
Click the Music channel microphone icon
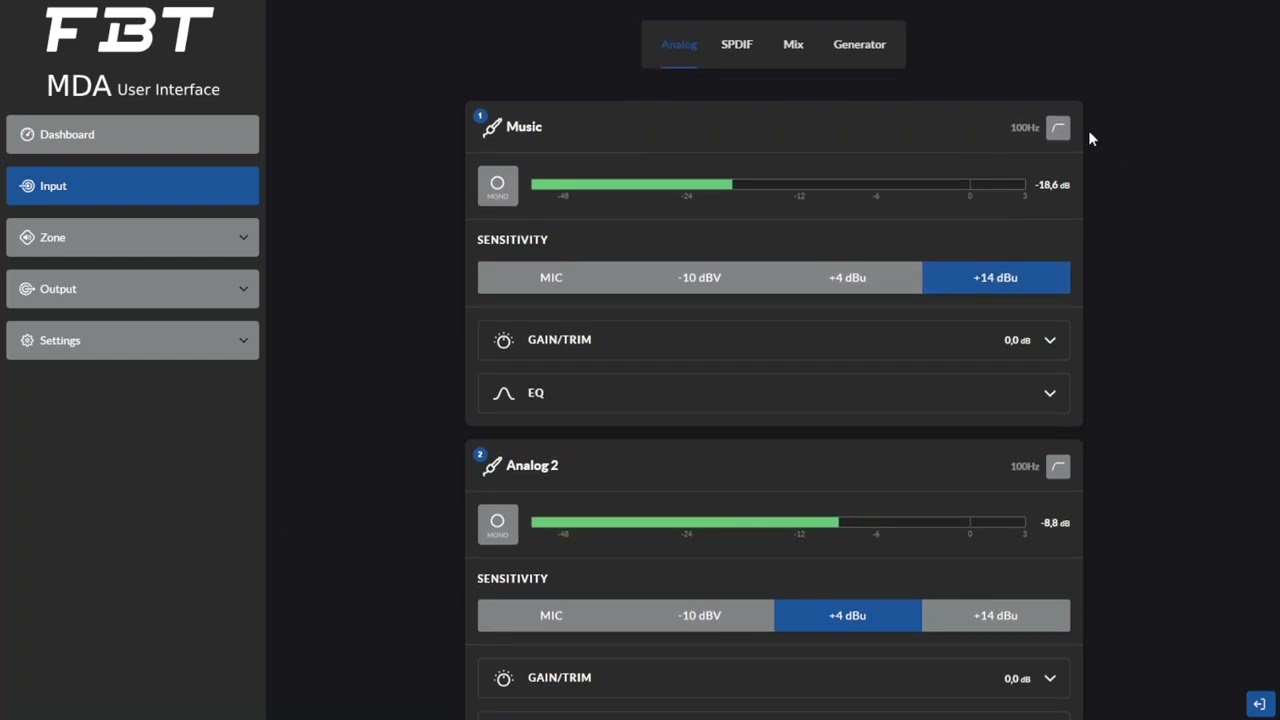click(x=491, y=128)
